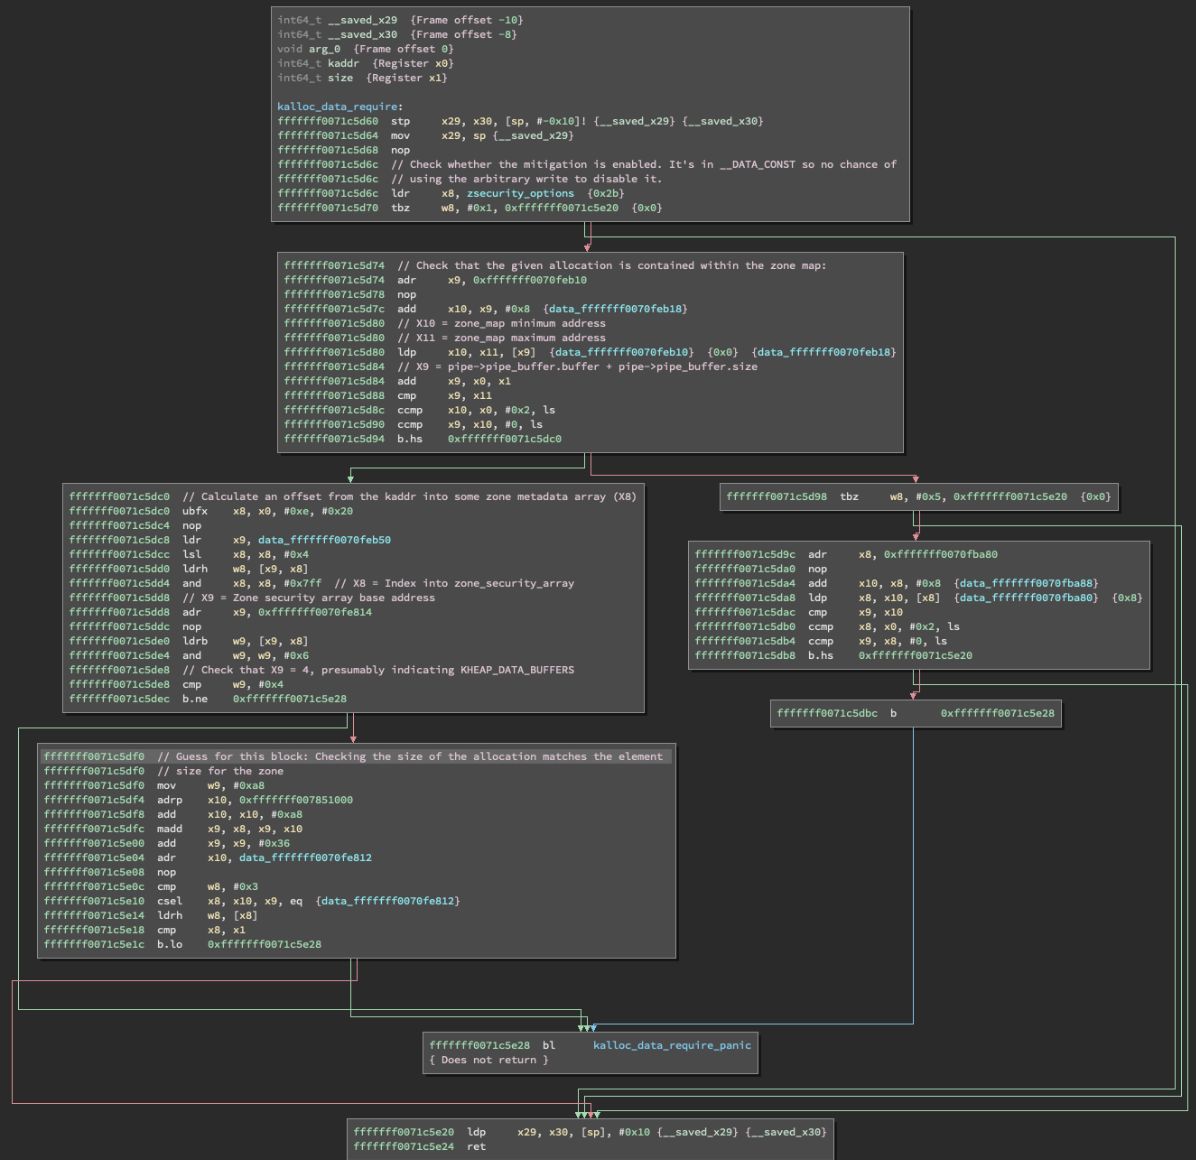Image resolution: width=1196 pixels, height=1160 pixels.
Task: Click the b.ne instruction at fffffff0071c5dec
Action: [207, 699]
